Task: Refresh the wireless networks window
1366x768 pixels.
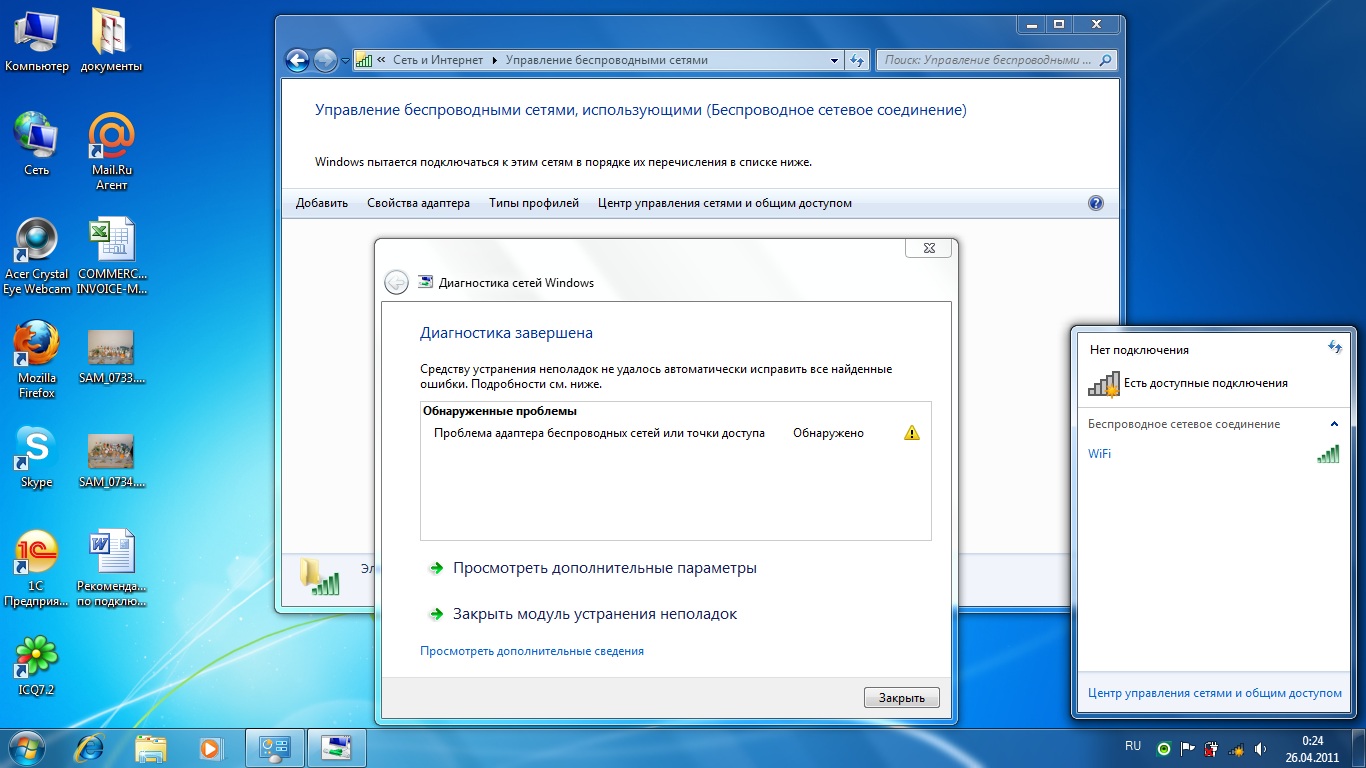Action: click(857, 60)
